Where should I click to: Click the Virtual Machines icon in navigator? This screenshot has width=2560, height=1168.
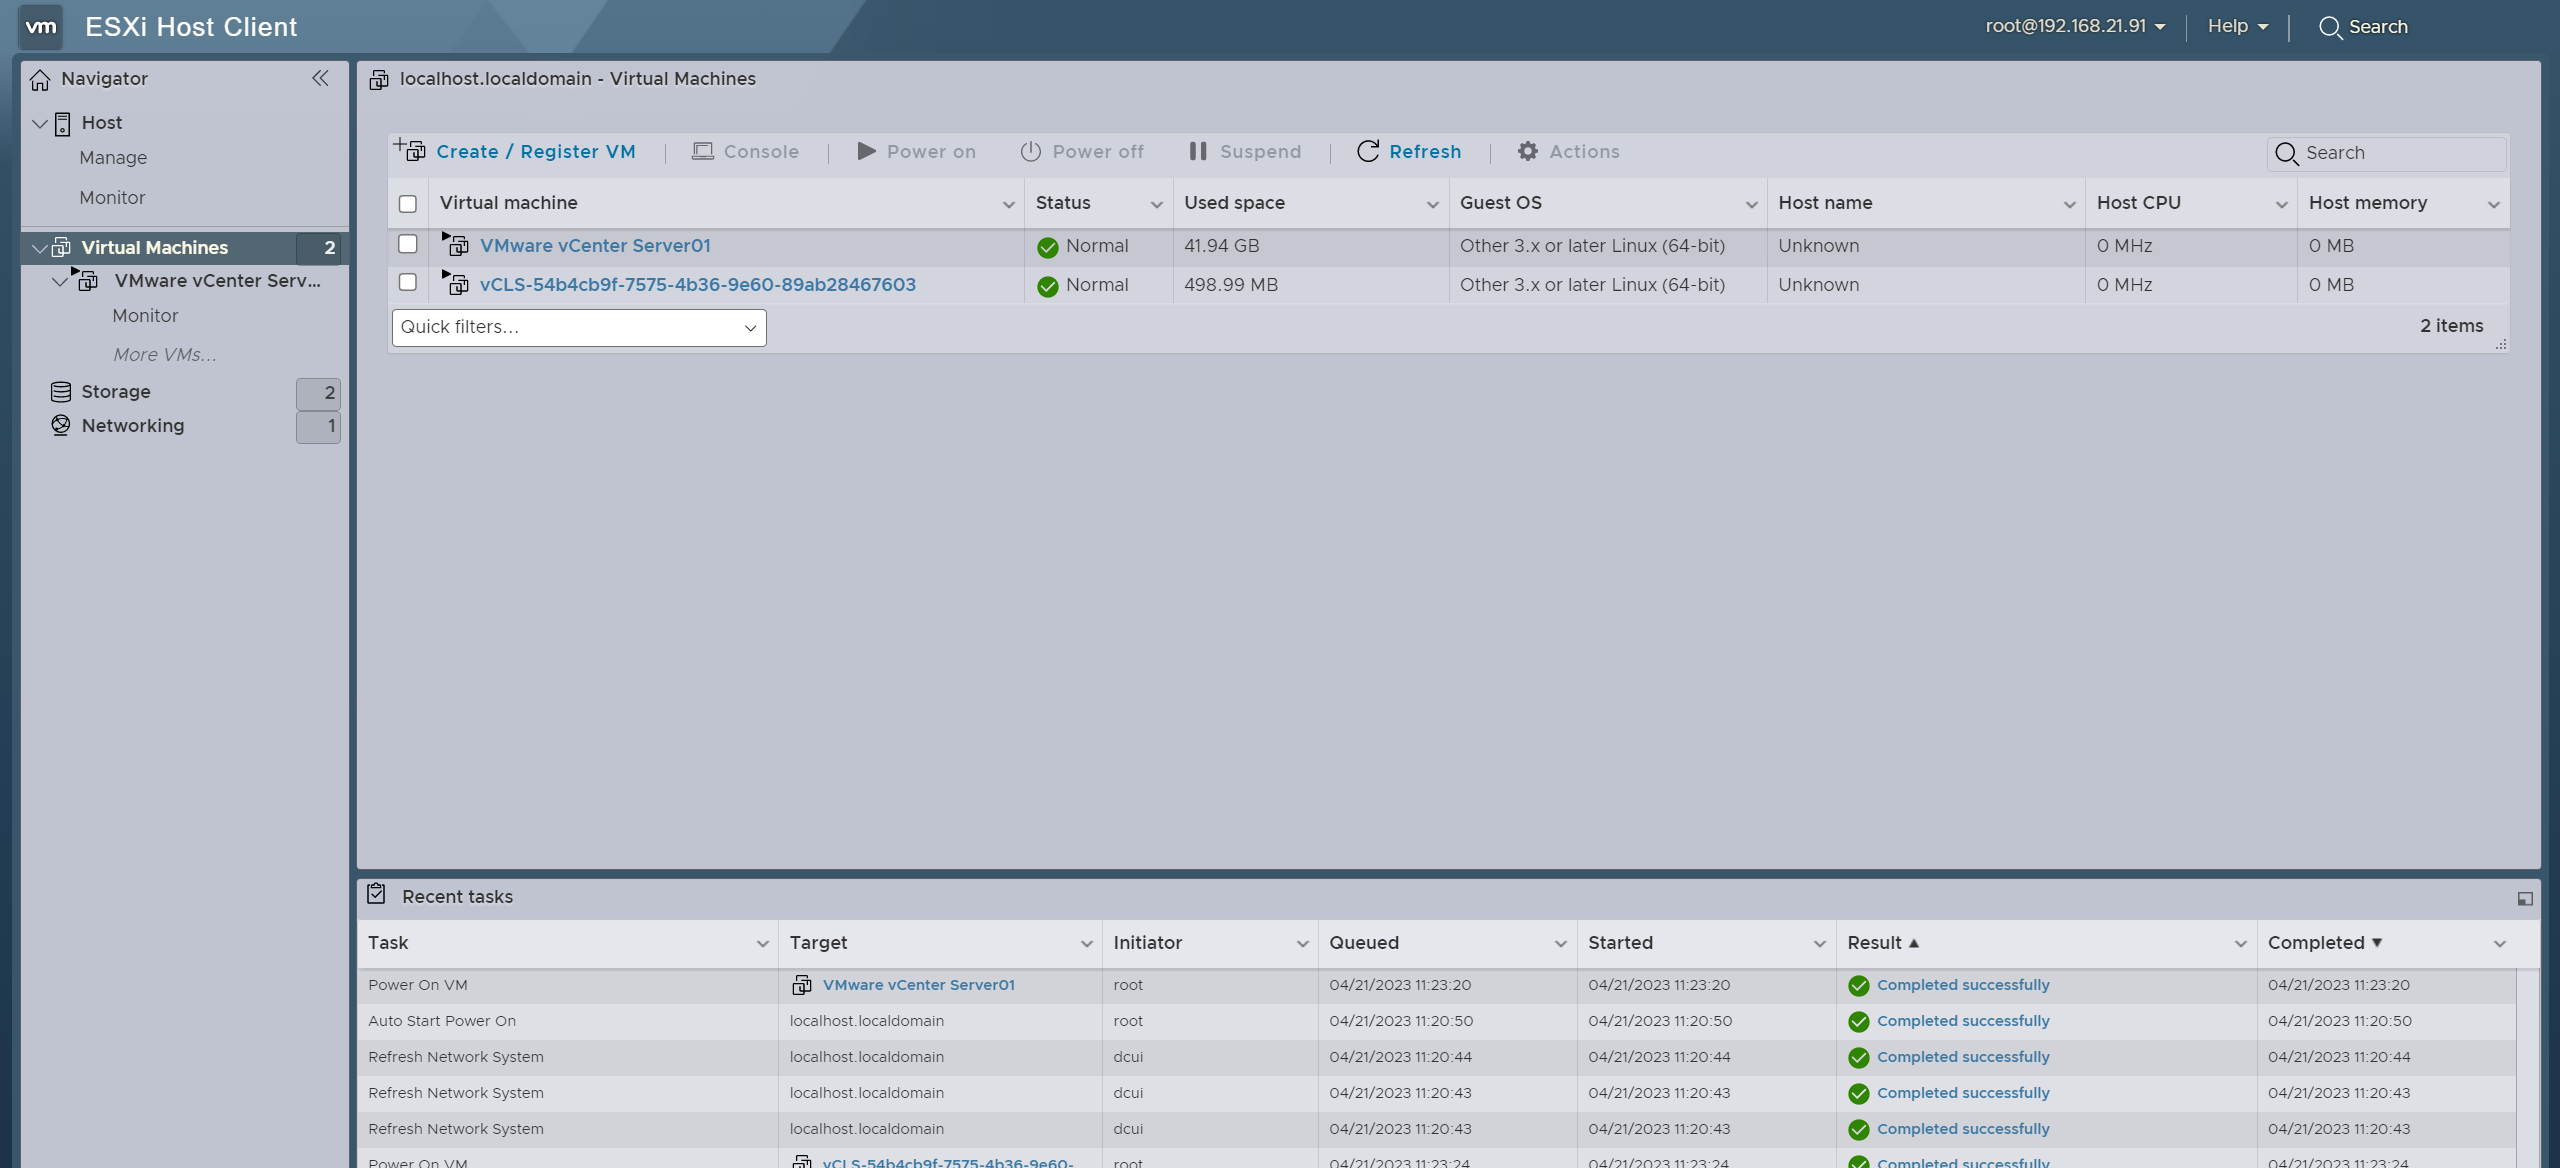click(x=62, y=247)
